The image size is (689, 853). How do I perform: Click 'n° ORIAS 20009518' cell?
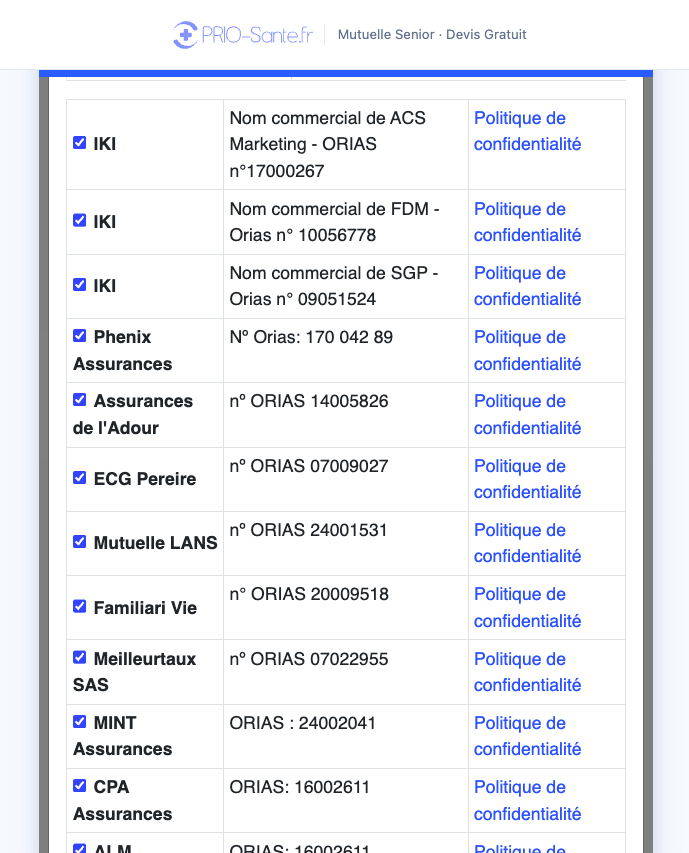pos(346,608)
